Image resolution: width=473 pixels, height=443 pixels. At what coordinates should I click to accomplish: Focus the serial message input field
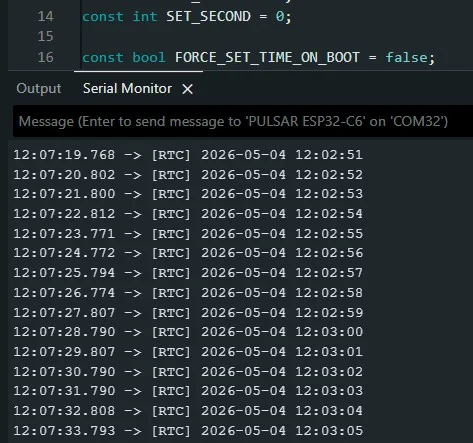pos(243,121)
